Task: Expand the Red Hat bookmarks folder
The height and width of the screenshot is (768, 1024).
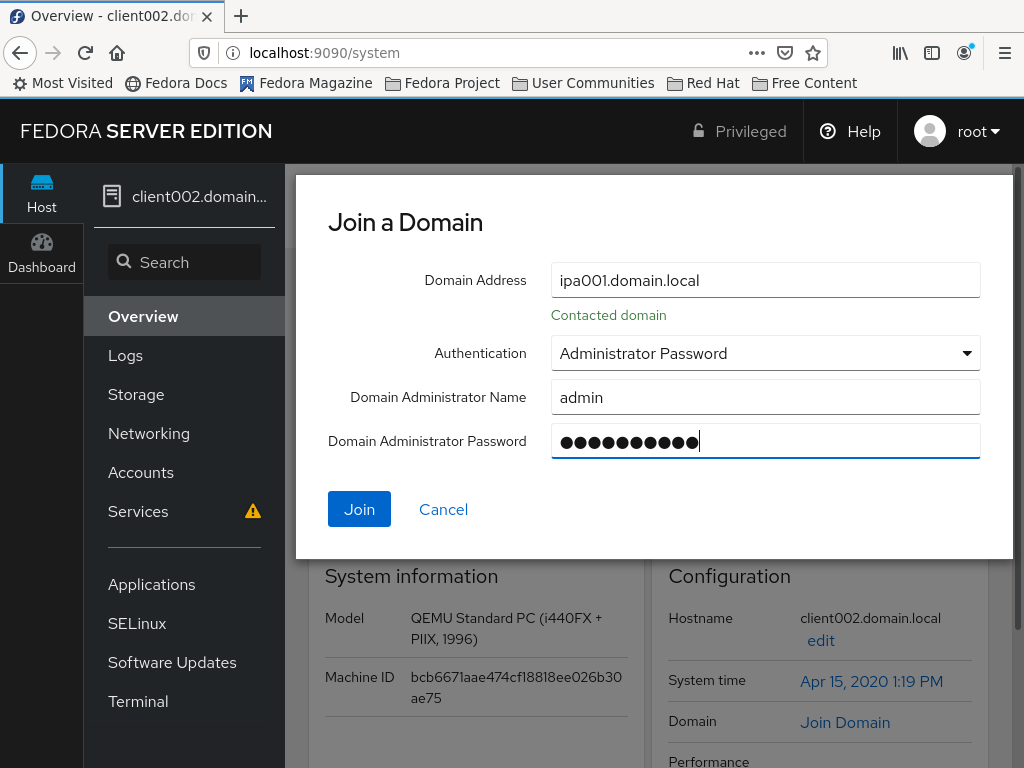Action: [x=703, y=84]
